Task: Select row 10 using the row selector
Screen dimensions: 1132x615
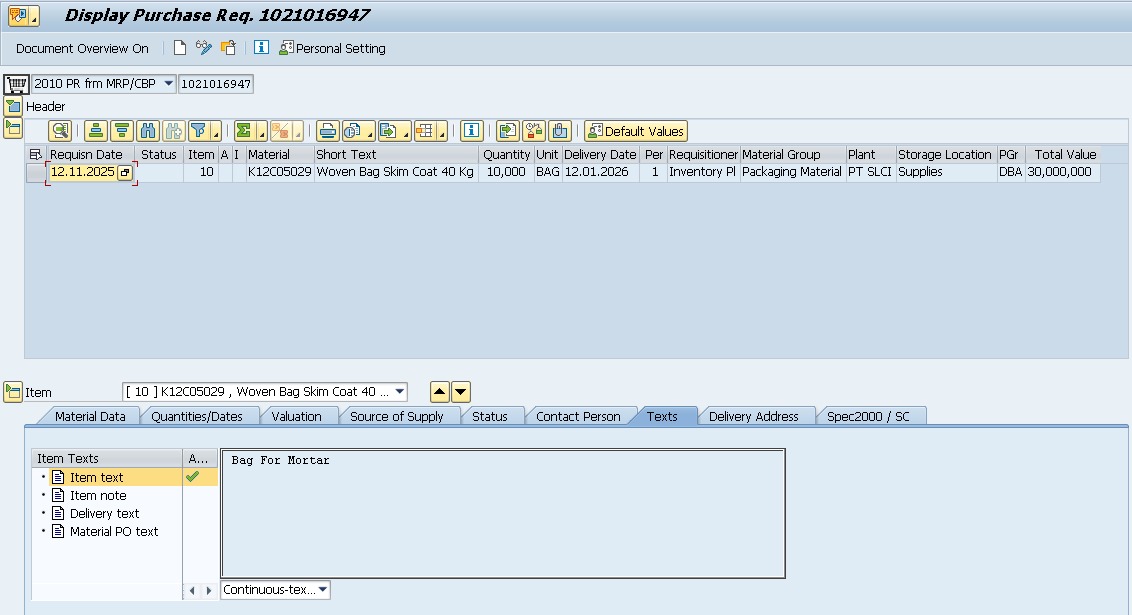Action: click(x=36, y=173)
